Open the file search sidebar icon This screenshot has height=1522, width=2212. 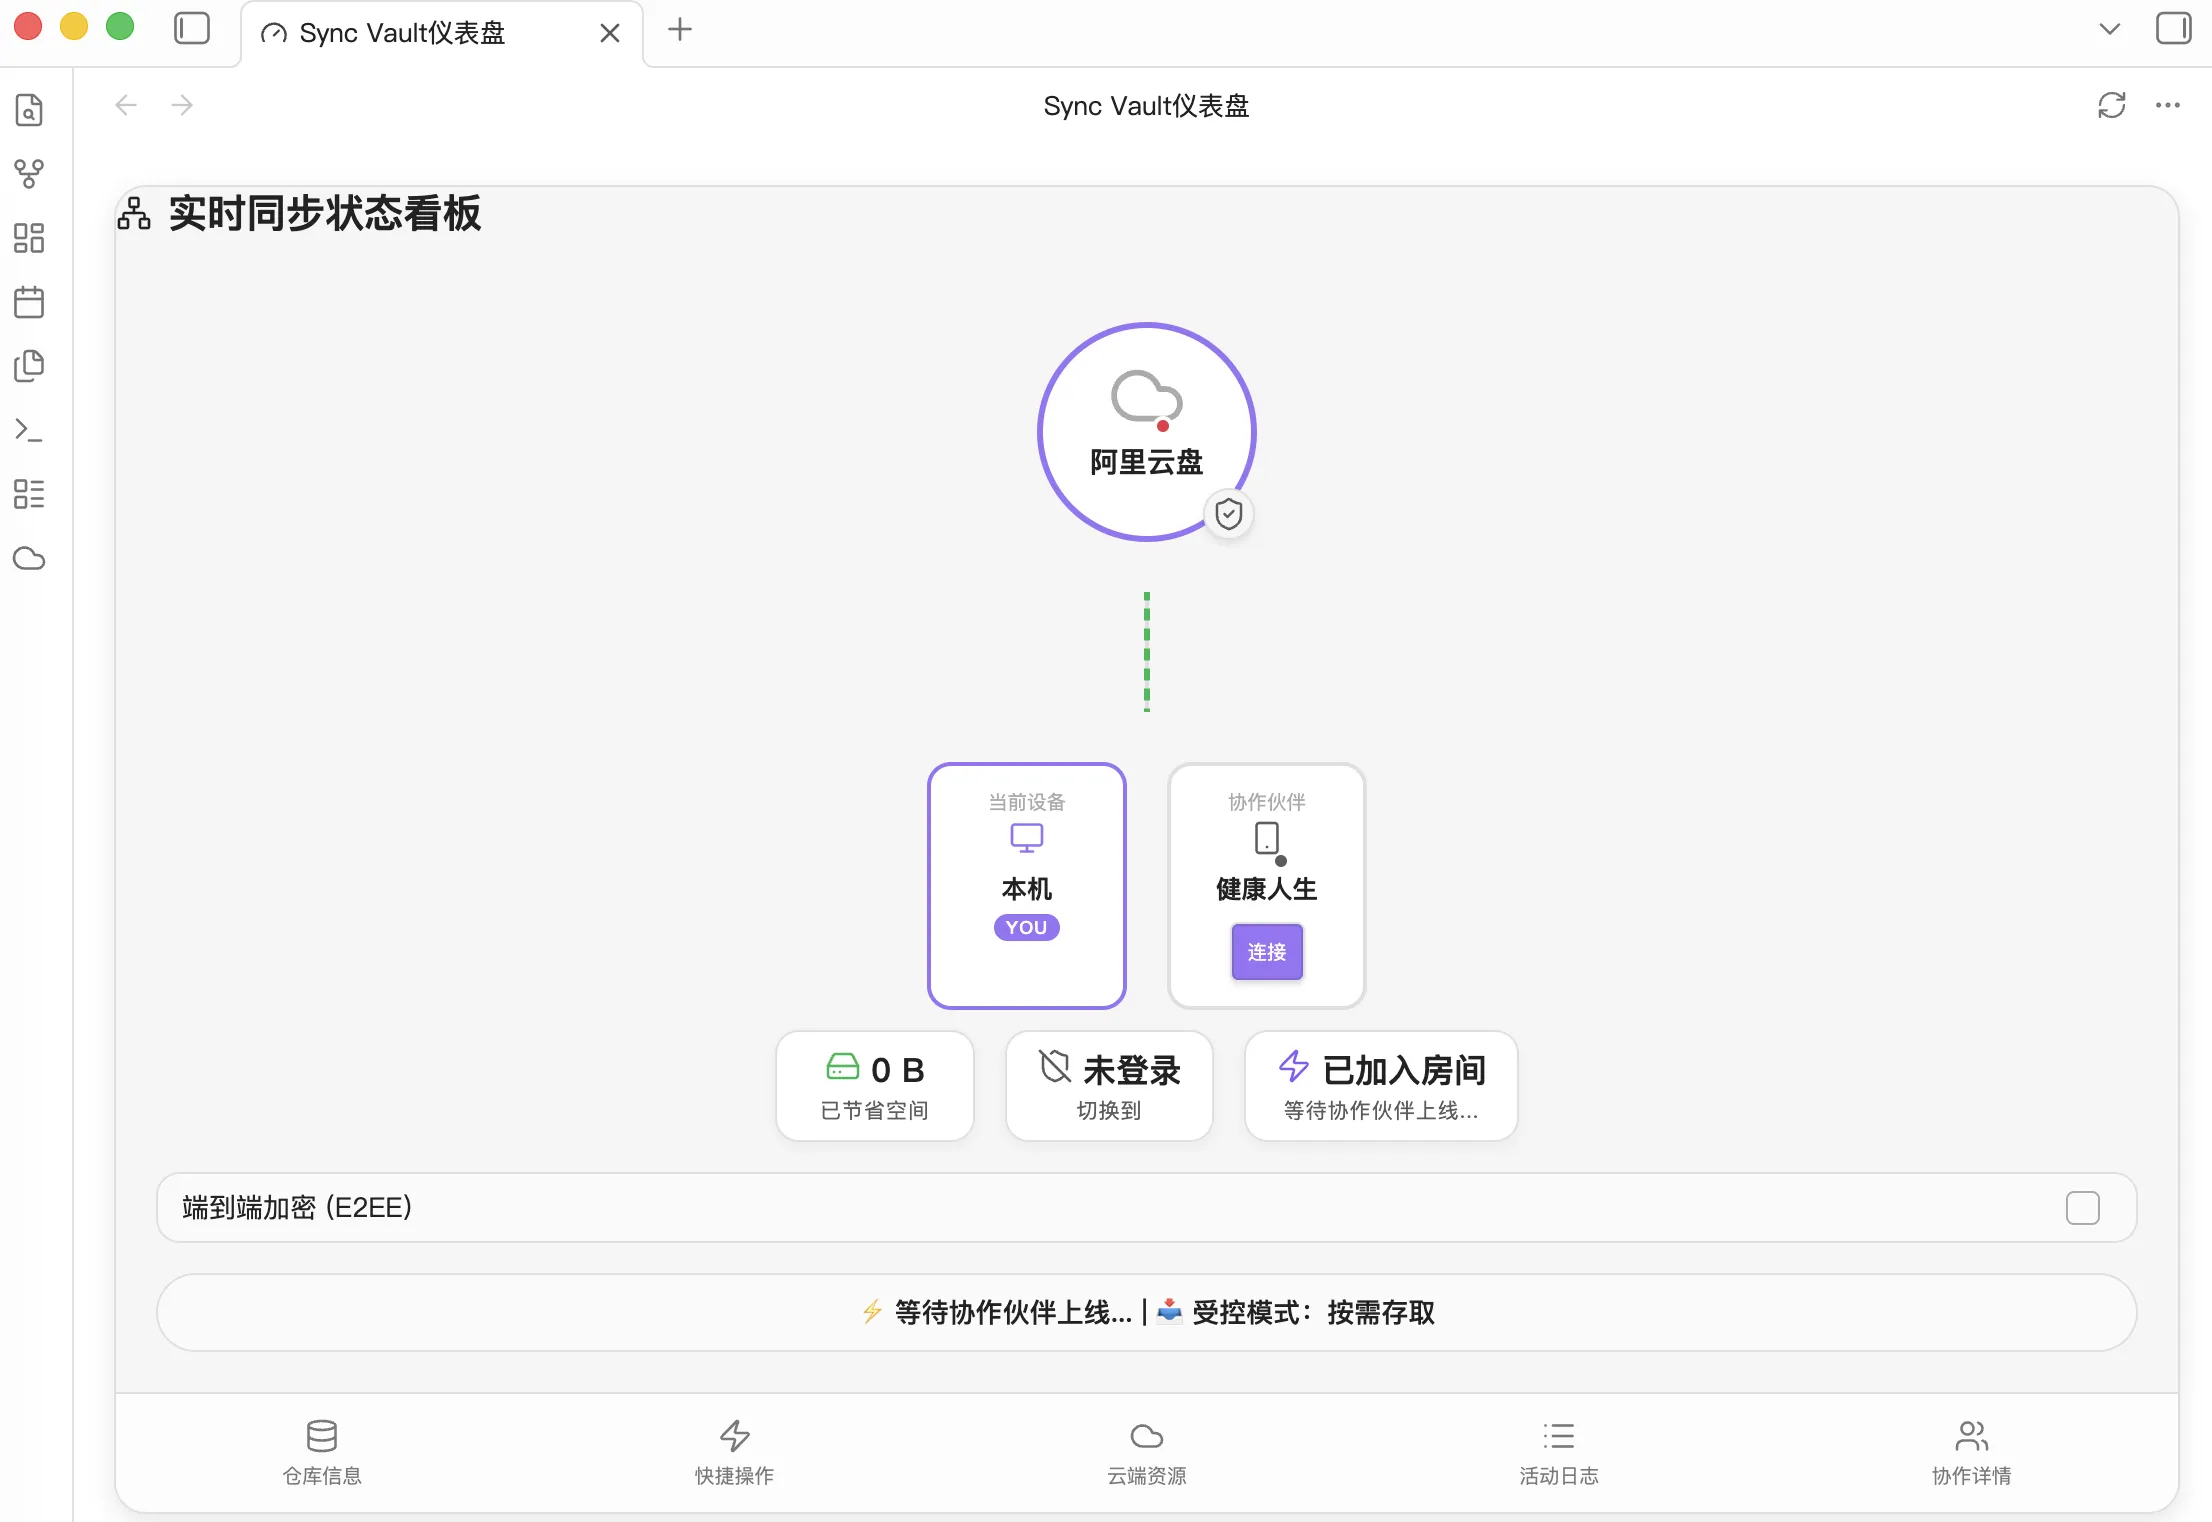click(x=29, y=110)
